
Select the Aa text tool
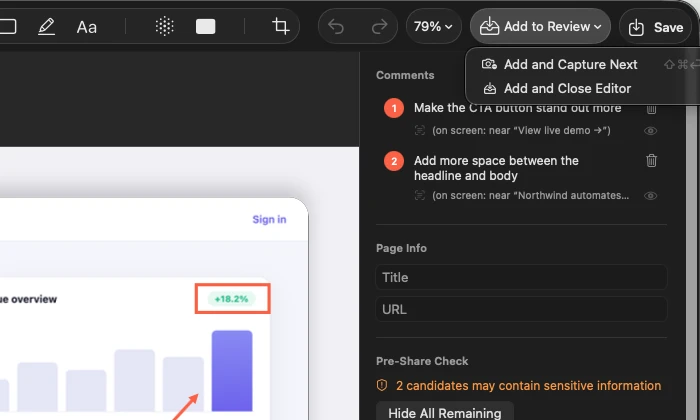coord(87,27)
